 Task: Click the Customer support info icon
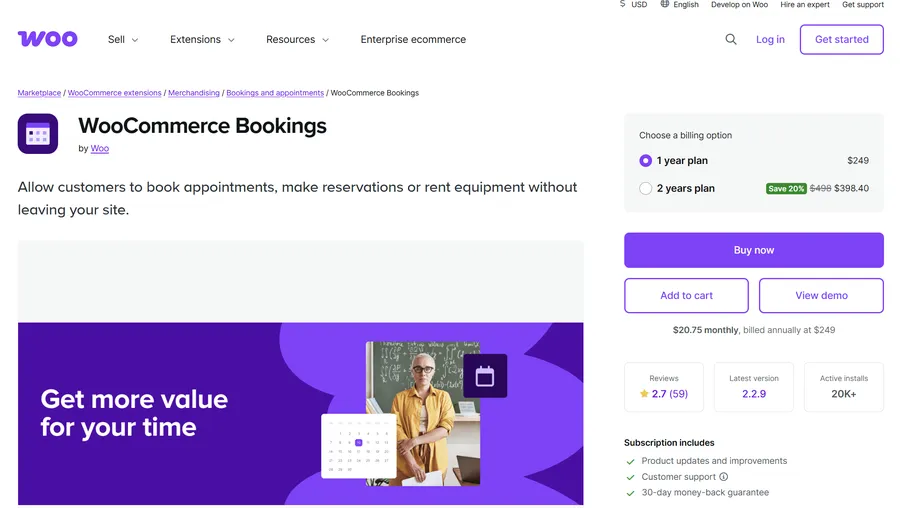tap(724, 477)
